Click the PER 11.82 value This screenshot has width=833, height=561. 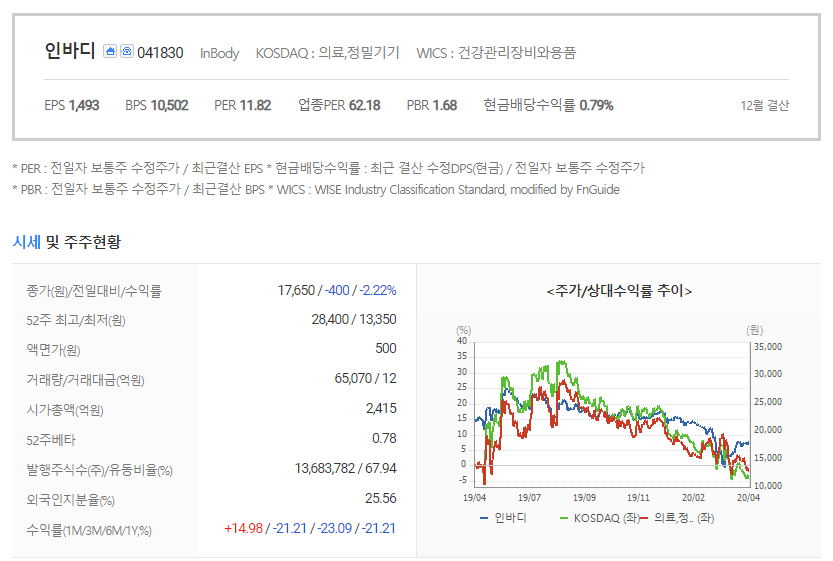point(243,105)
